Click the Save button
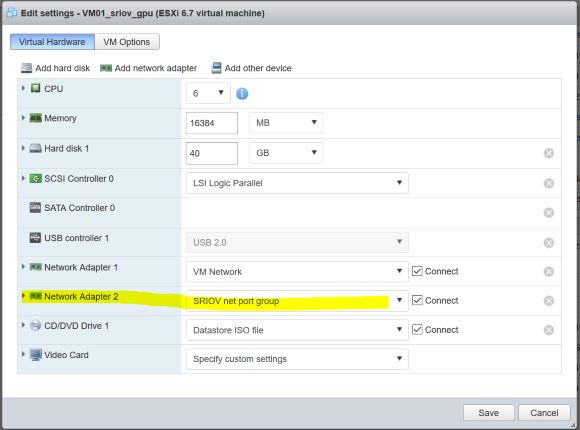Viewport: 580px width, 430px height. point(489,413)
